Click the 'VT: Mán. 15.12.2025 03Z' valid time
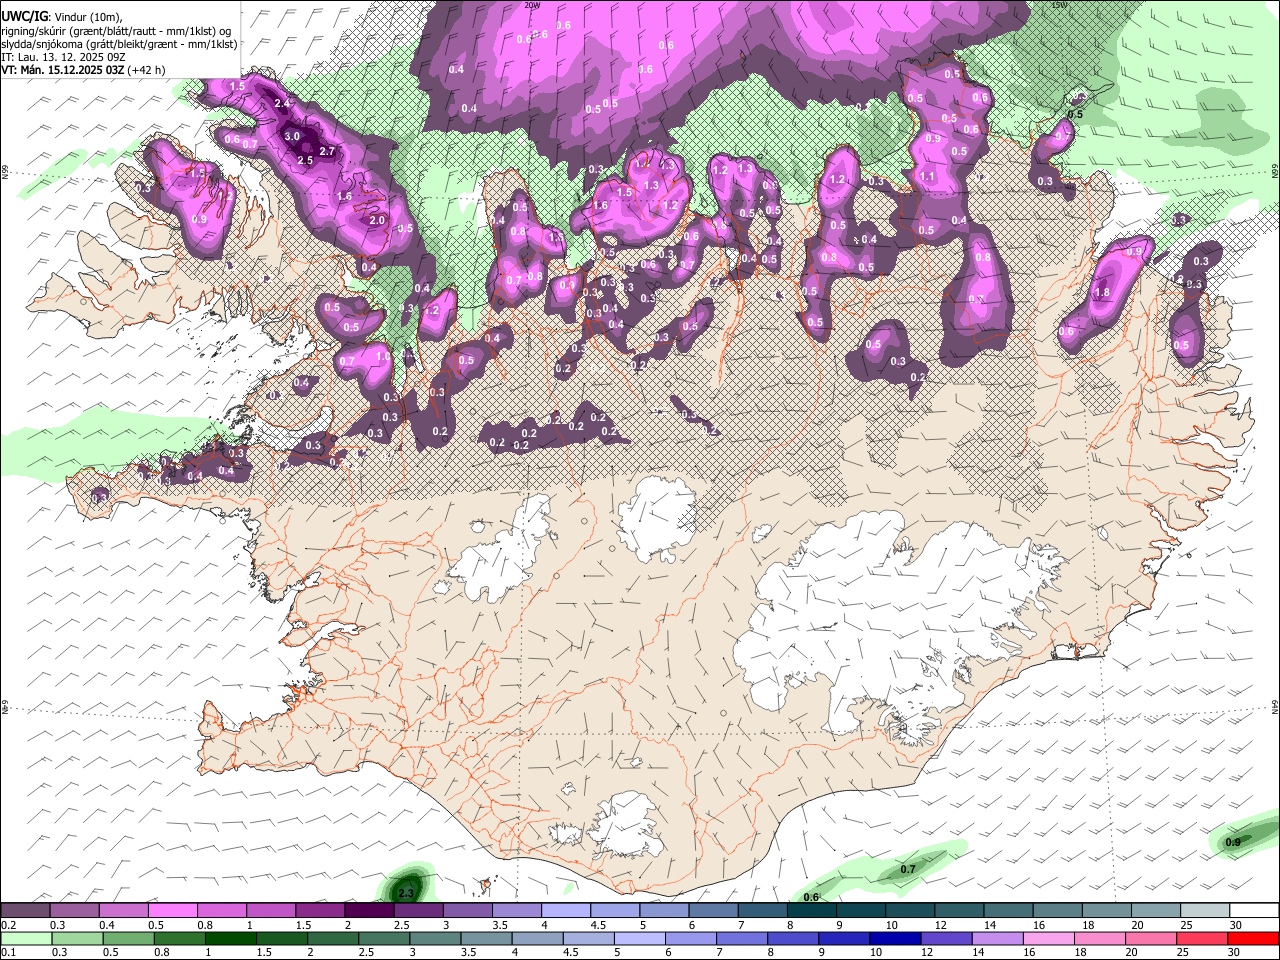 point(63,70)
